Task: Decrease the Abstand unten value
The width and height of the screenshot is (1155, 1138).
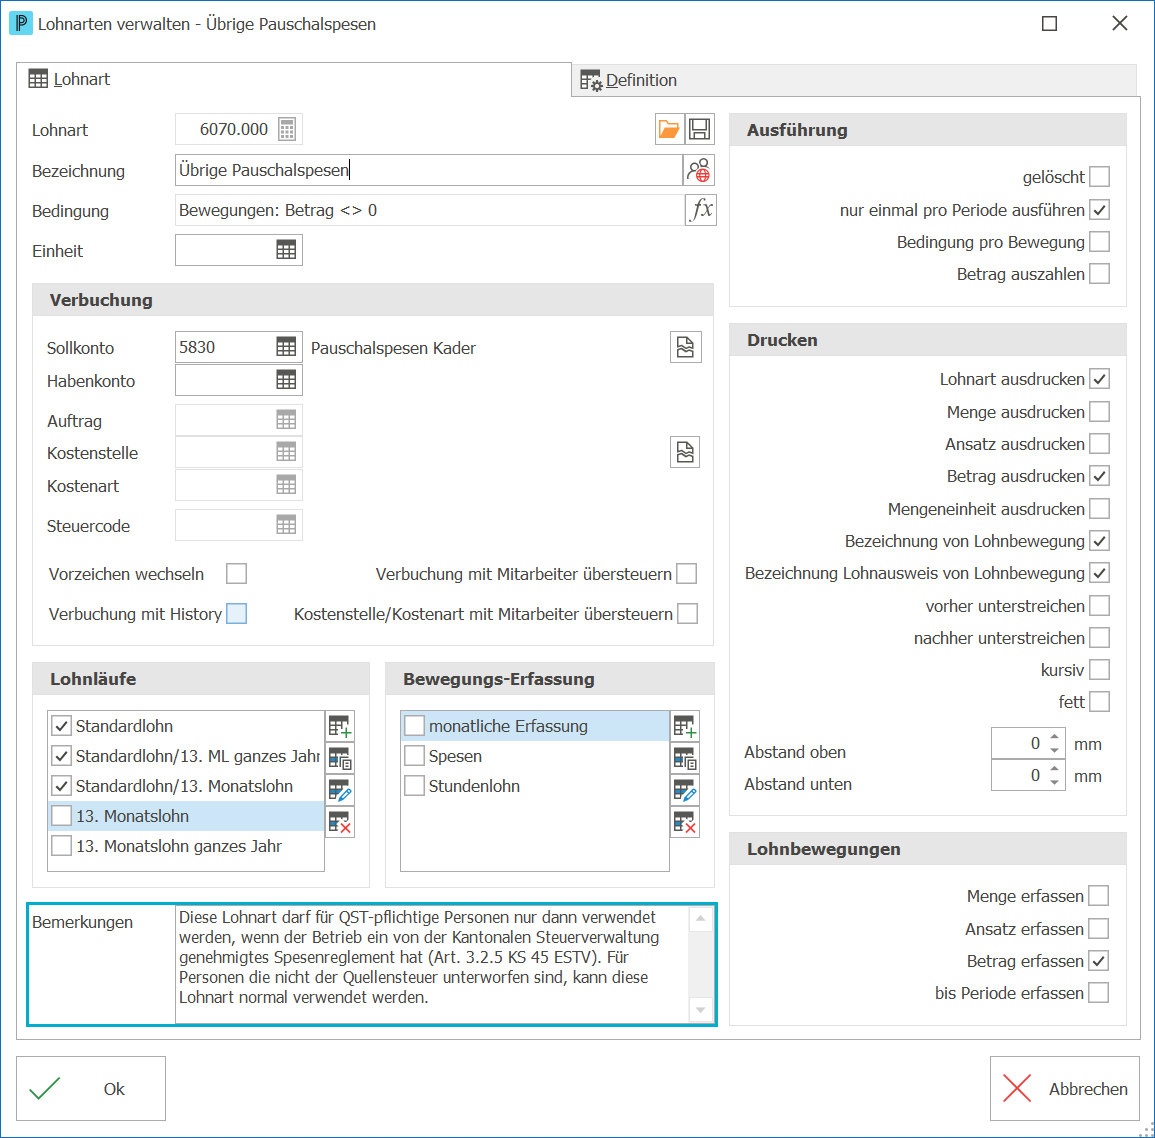Action: point(1055,783)
